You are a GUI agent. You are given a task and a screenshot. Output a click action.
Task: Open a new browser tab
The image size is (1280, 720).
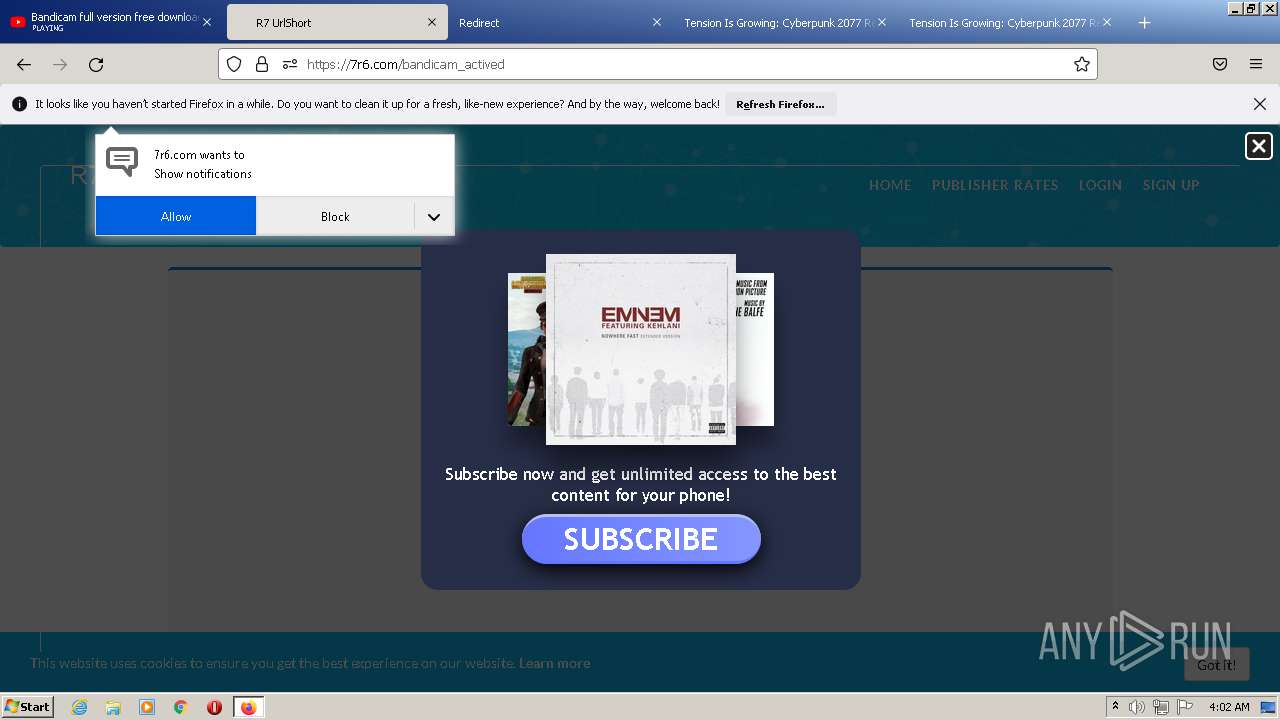pyautogui.click(x=1144, y=22)
